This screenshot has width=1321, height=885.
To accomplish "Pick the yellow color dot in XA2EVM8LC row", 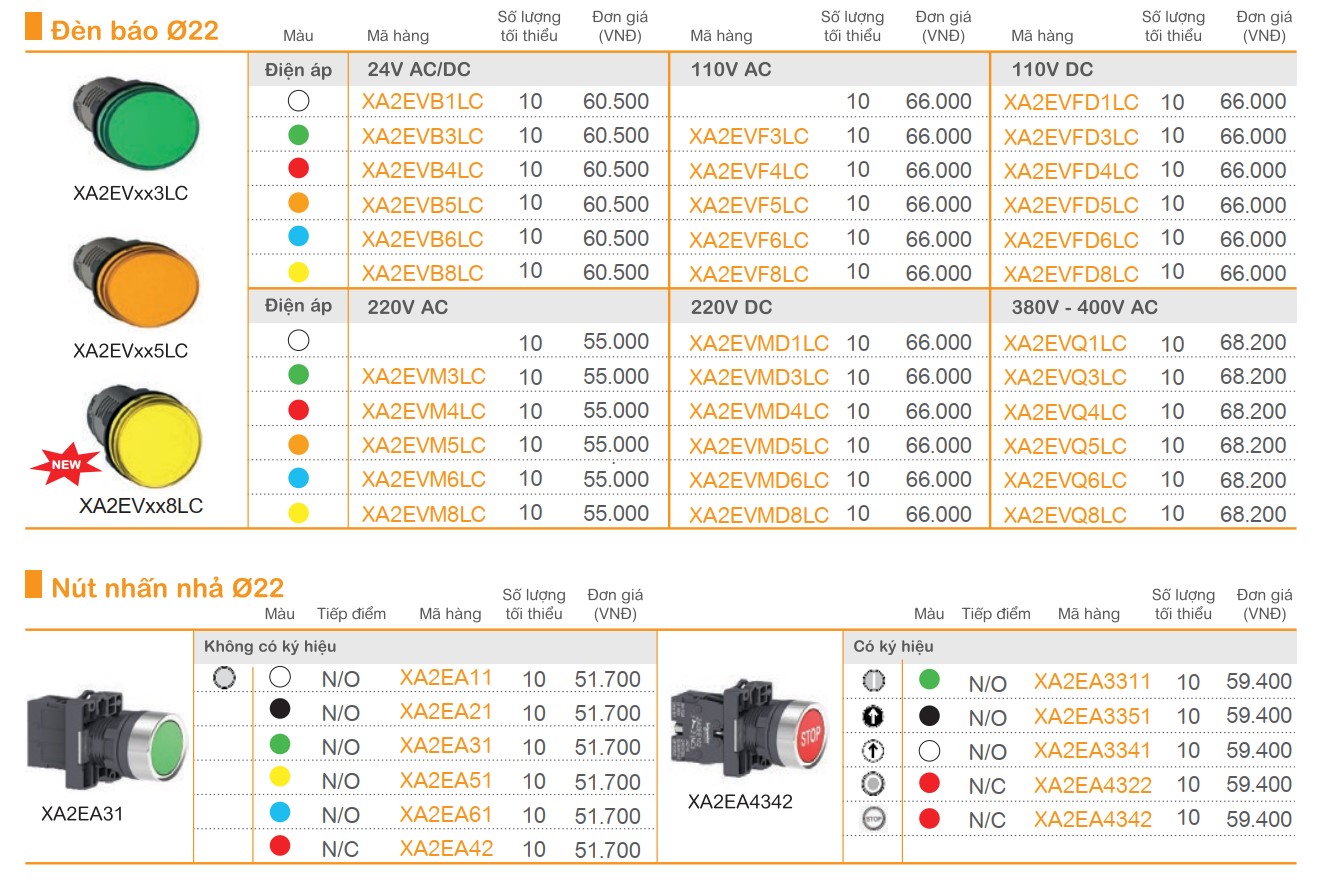I will coord(298,513).
